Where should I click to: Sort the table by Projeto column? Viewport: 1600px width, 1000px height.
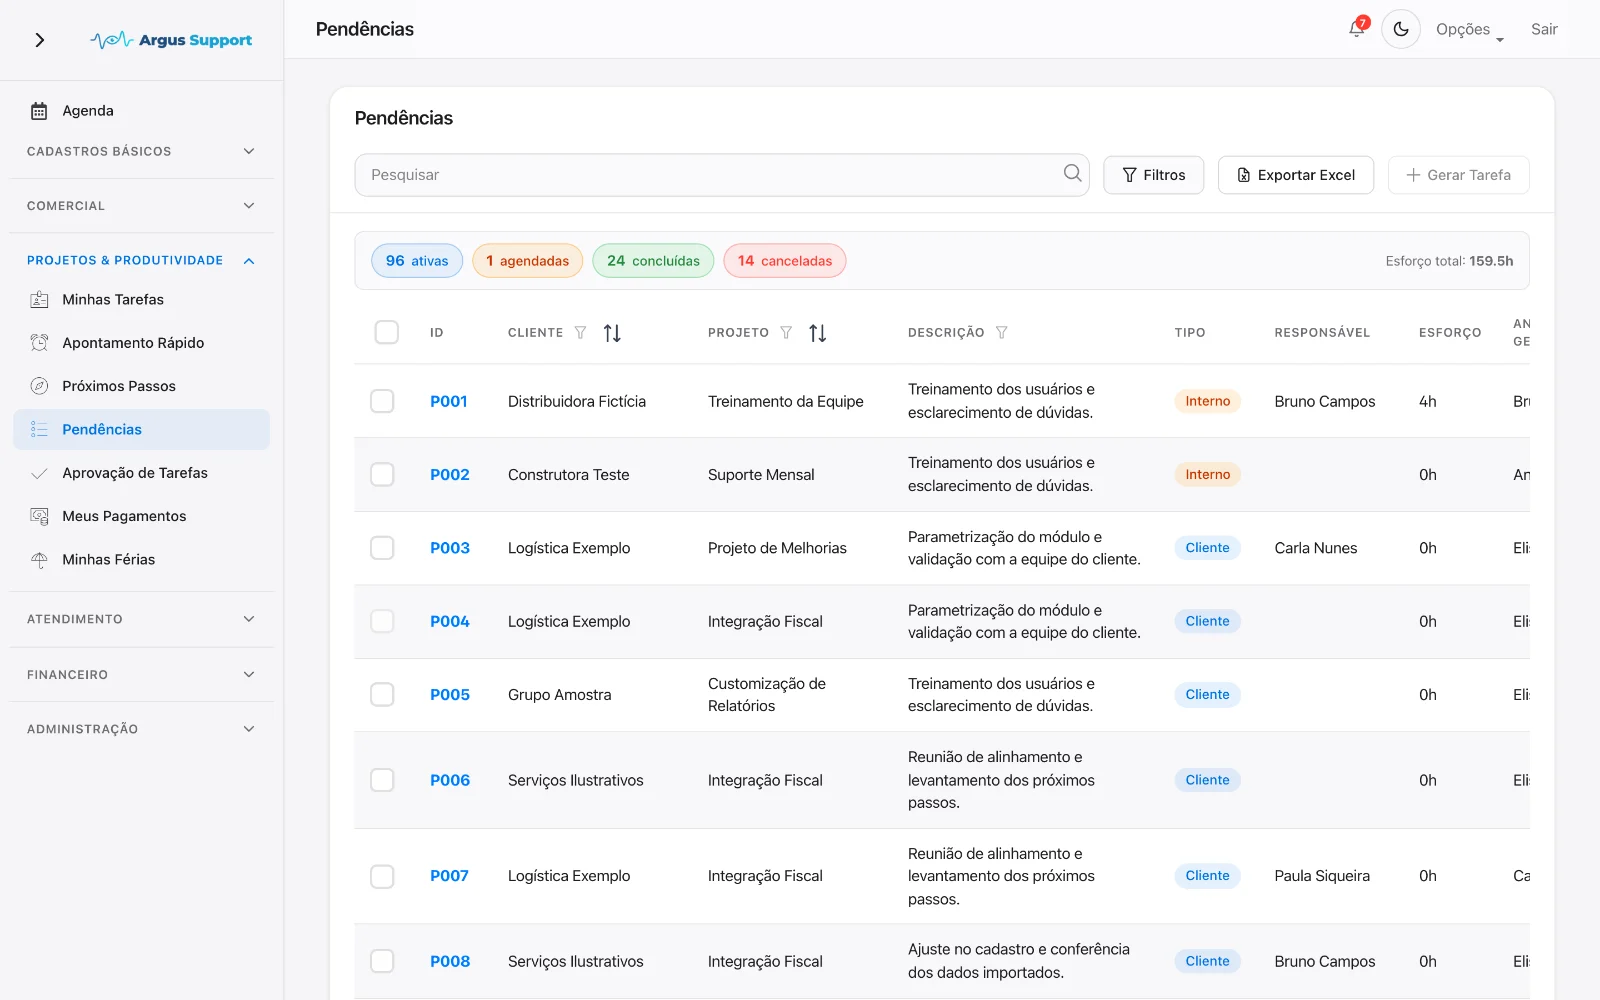818,333
